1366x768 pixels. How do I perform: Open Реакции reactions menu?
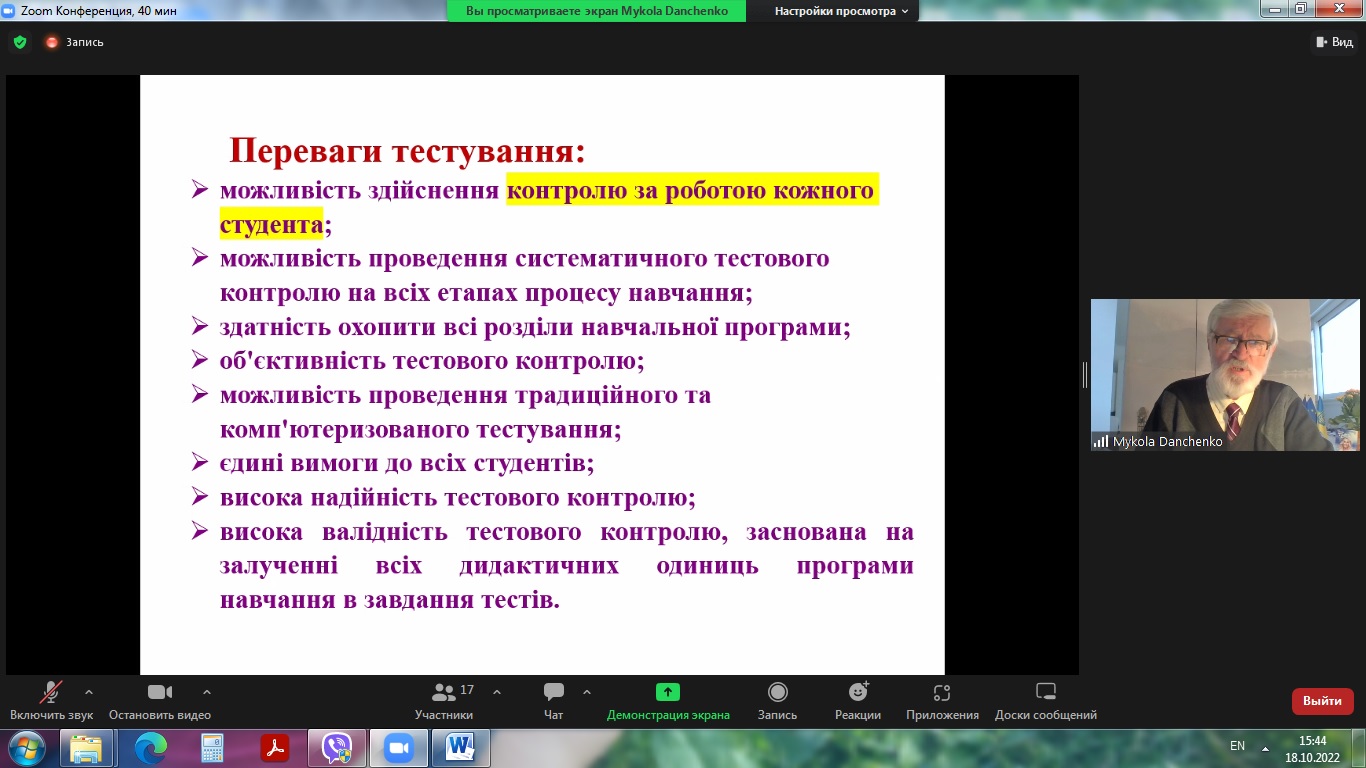pyautogui.click(x=858, y=701)
